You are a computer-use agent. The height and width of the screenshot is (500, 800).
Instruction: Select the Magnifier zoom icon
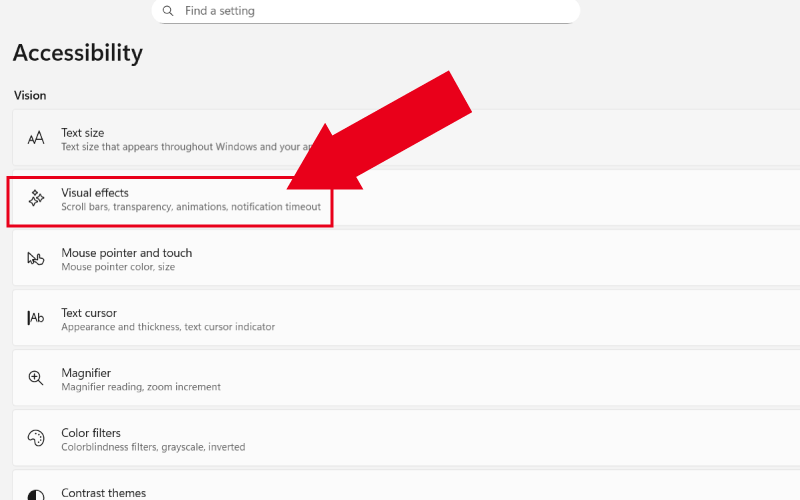click(36, 378)
